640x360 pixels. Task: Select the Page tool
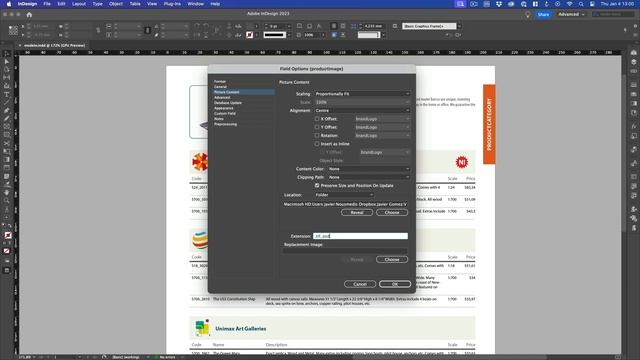pyautogui.click(x=7, y=69)
